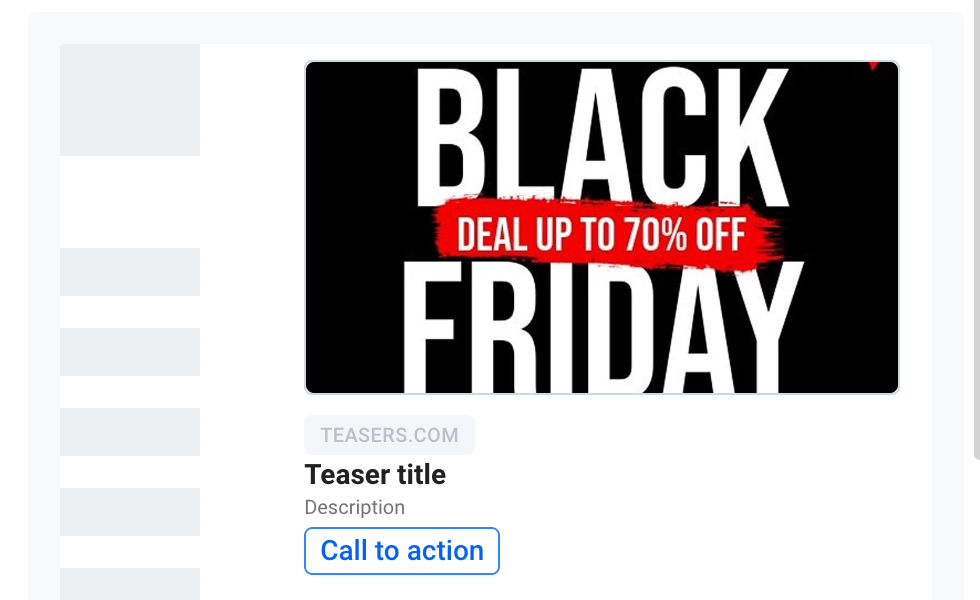980x600 pixels.
Task: Select the partially visible bottom gray placeholder block
Action: 130,584
